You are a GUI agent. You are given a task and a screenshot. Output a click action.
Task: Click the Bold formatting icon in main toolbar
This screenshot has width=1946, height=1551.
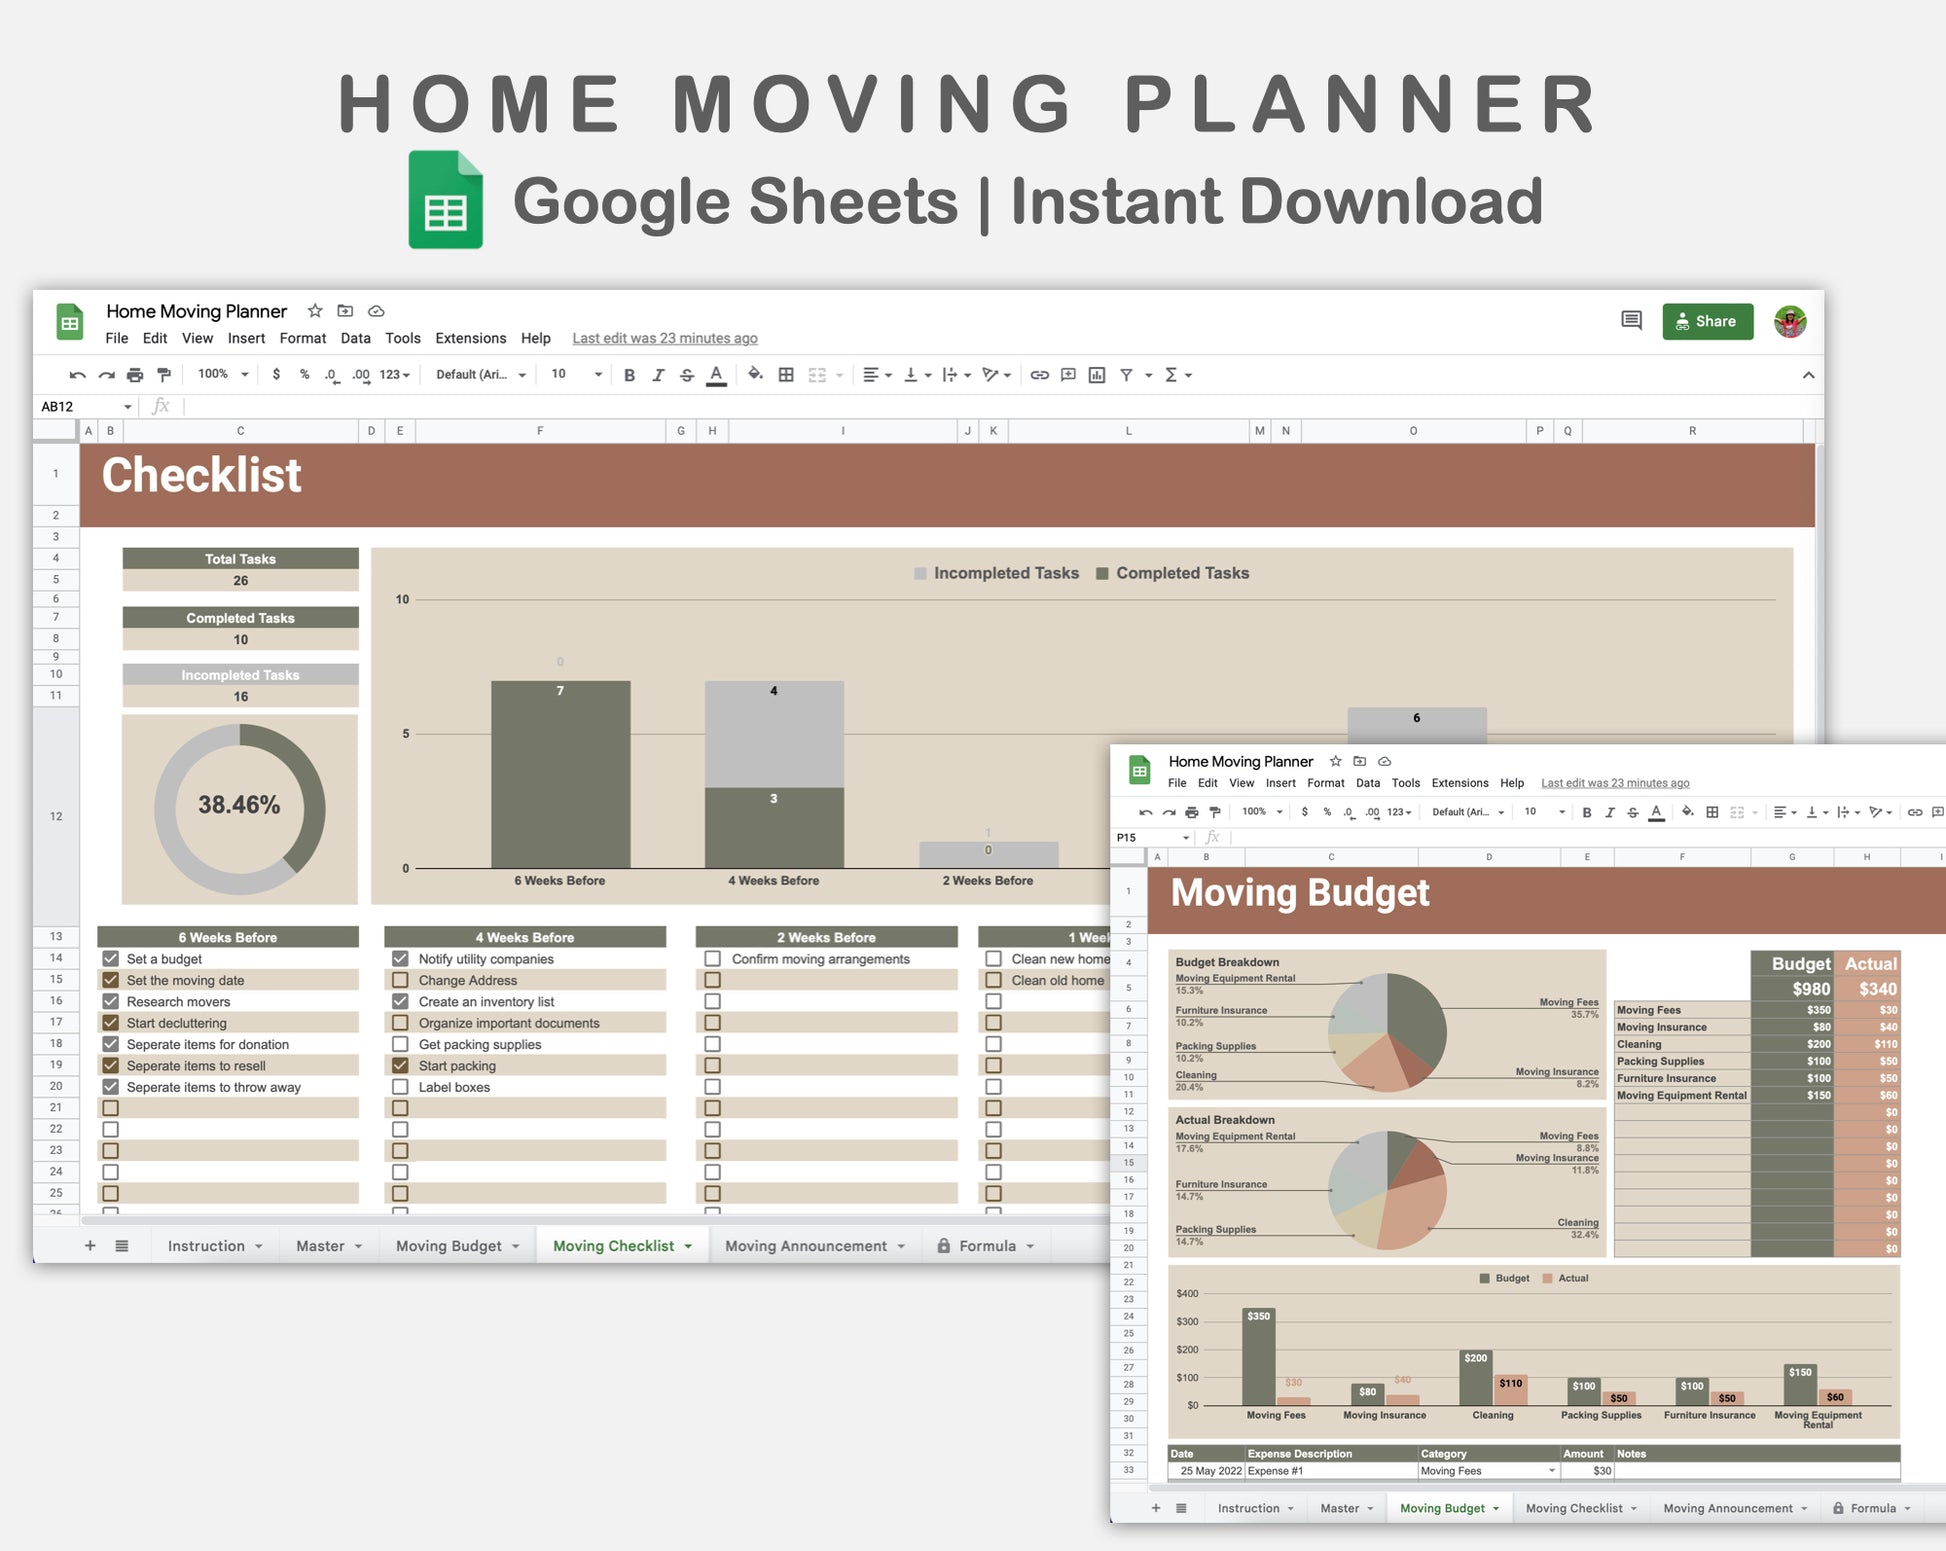629,375
